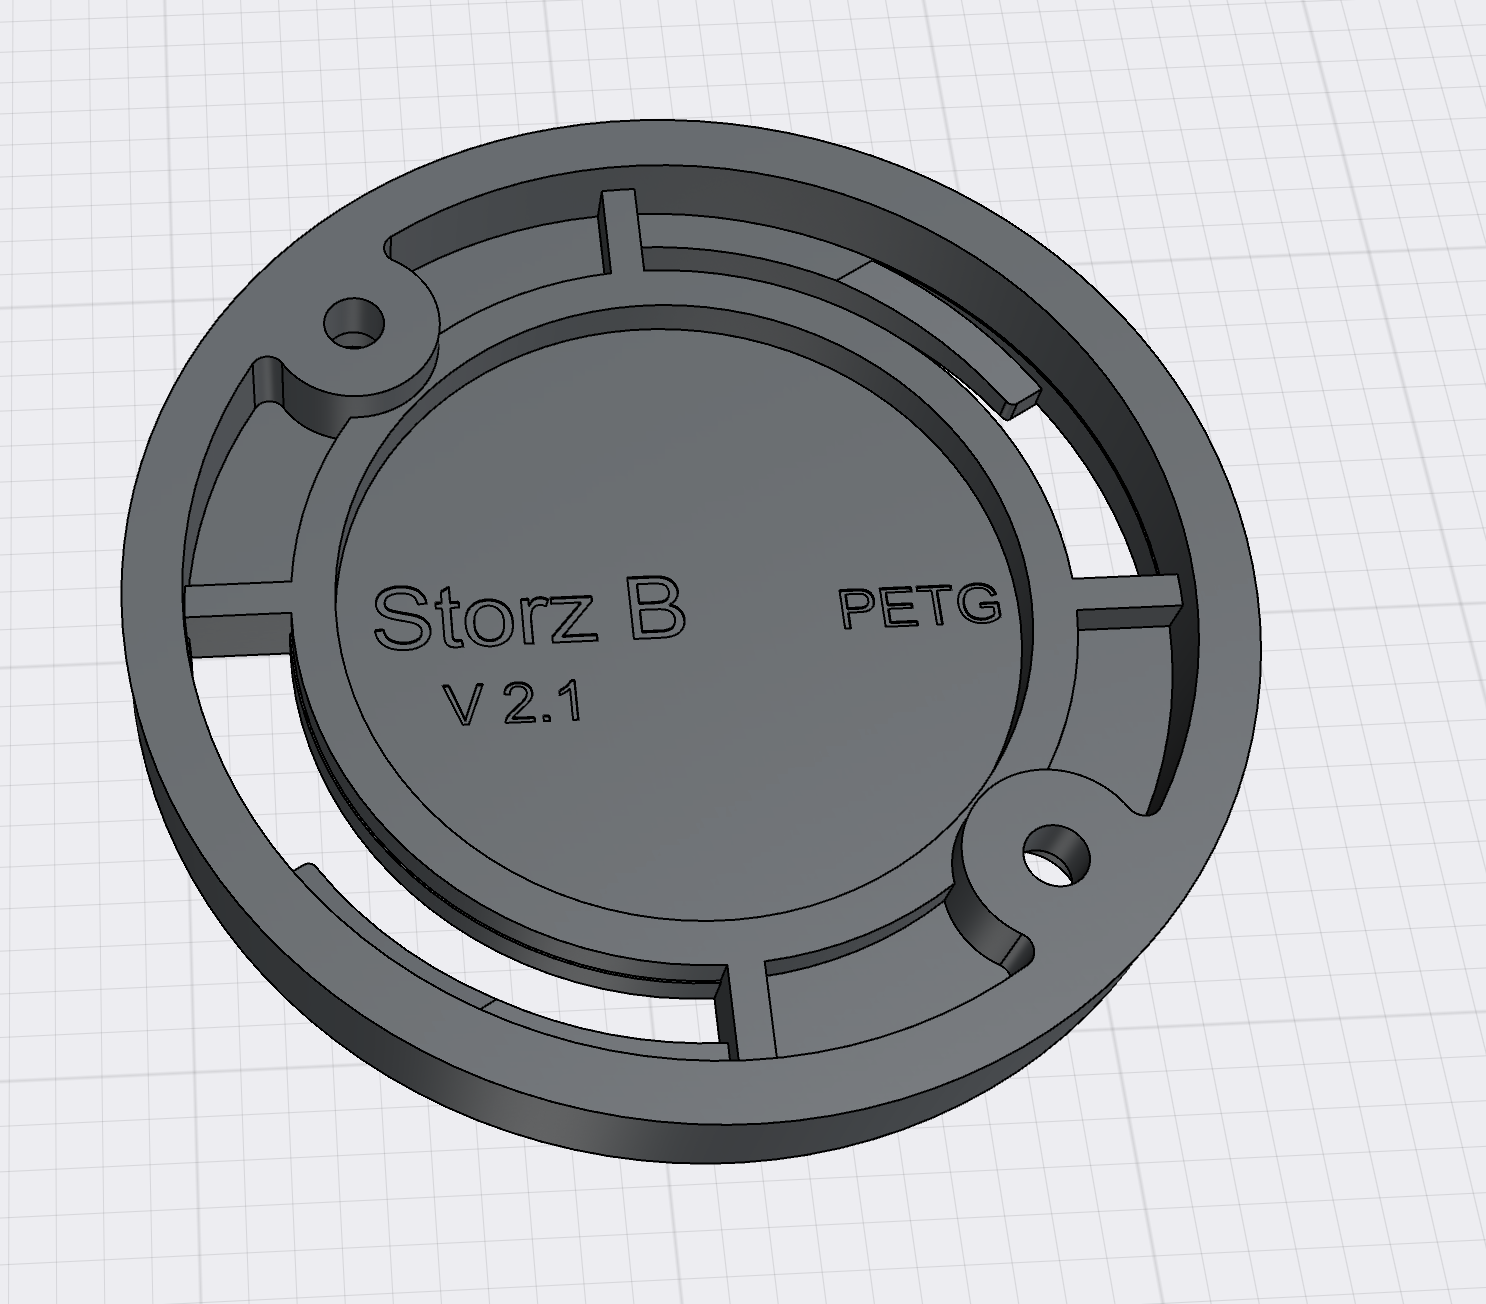The height and width of the screenshot is (1304, 1486).
Task: Select the lower-right screw hole on model
Action: pyautogui.click(x=1055, y=854)
